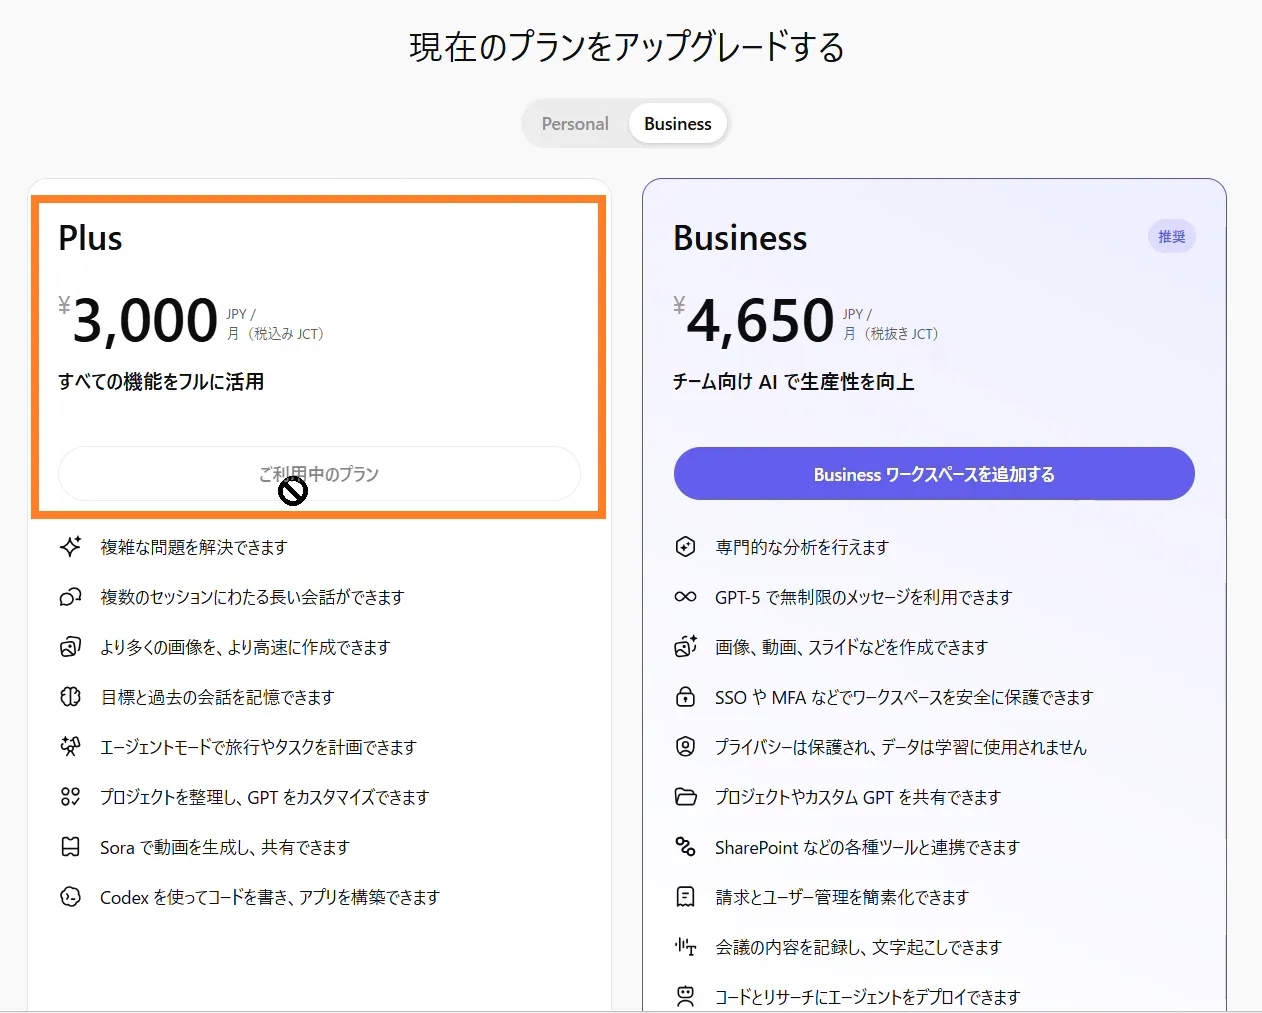Switch to the Personal plan tab
This screenshot has height=1013, width=1262.
tap(574, 124)
